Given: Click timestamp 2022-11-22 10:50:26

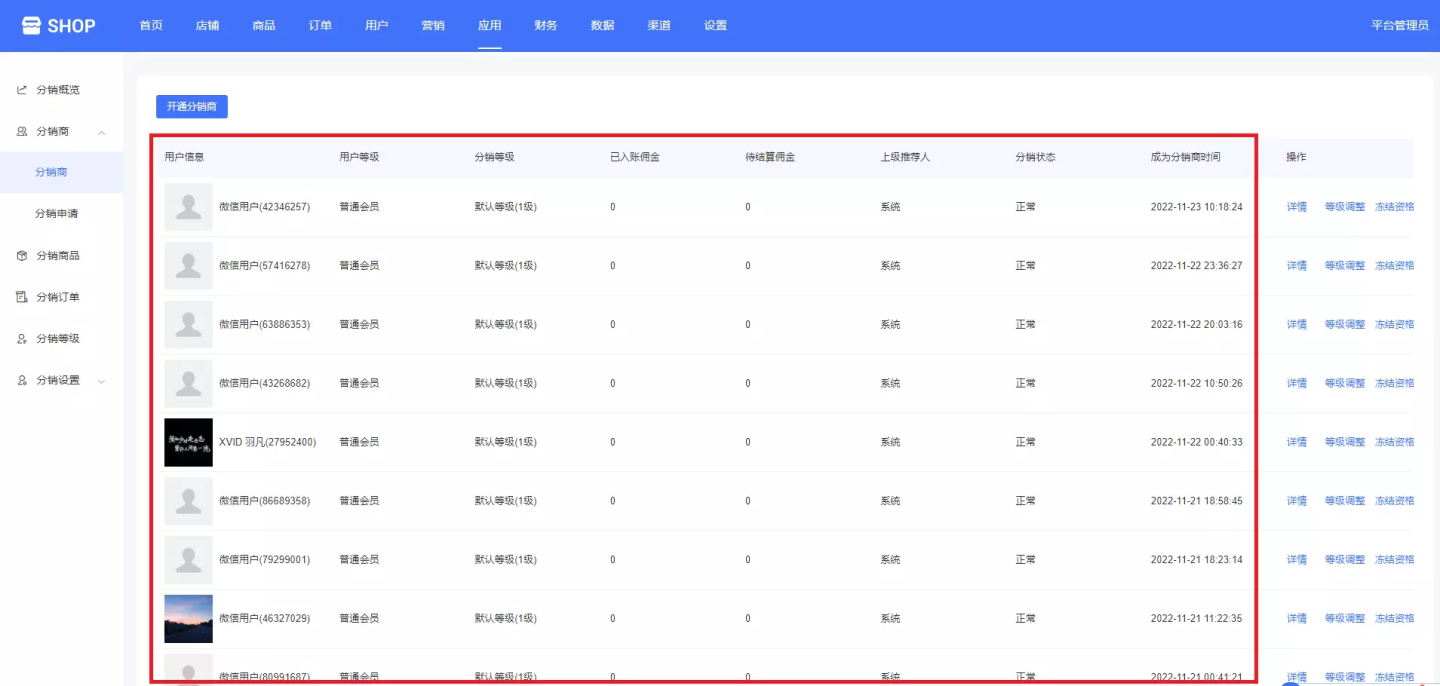Looking at the screenshot, I should coord(1197,384).
